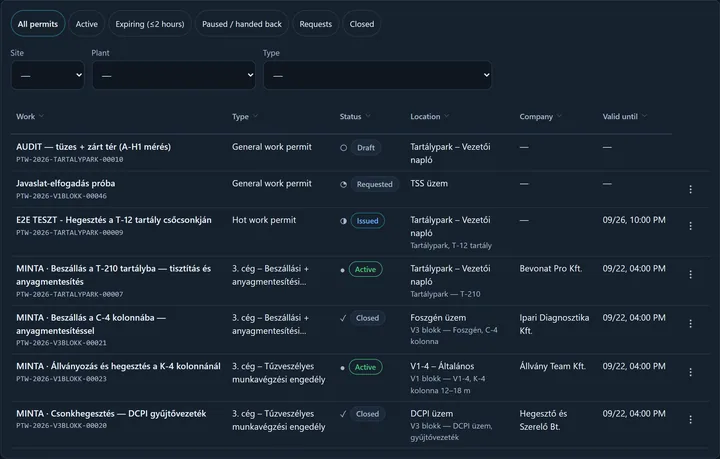Click the Tartálypark, T-12 tartály sublocation text
This screenshot has height=459, width=720.
coord(451,246)
